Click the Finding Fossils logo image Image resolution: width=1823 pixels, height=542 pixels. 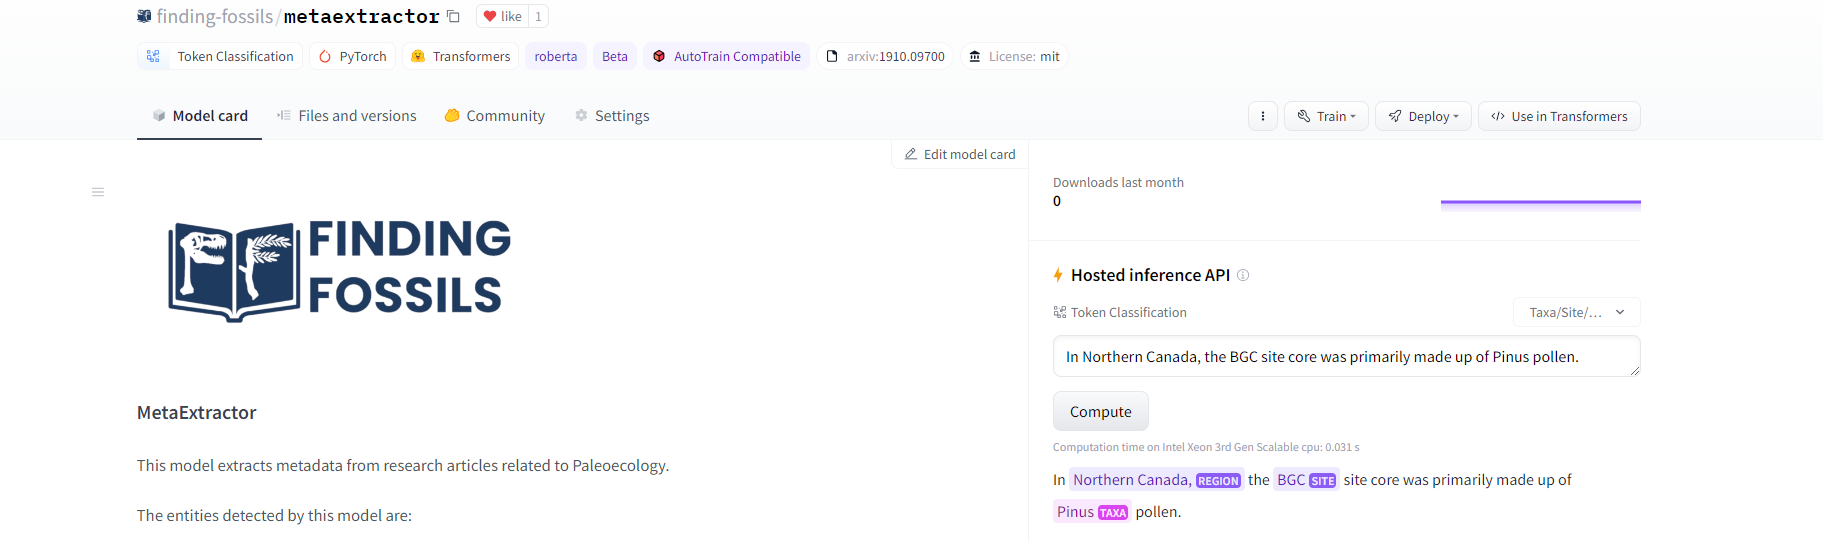[x=340, y=269]
